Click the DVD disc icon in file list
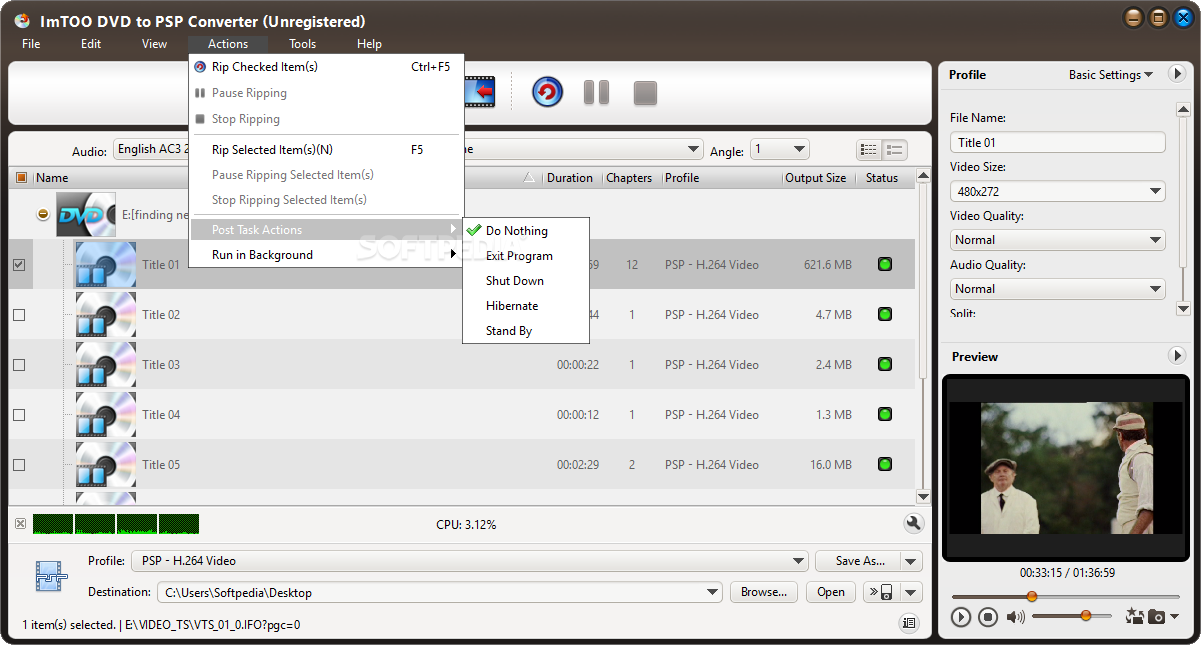The height and width of the screenshot is (645, 1201). [x=86, y=215]
